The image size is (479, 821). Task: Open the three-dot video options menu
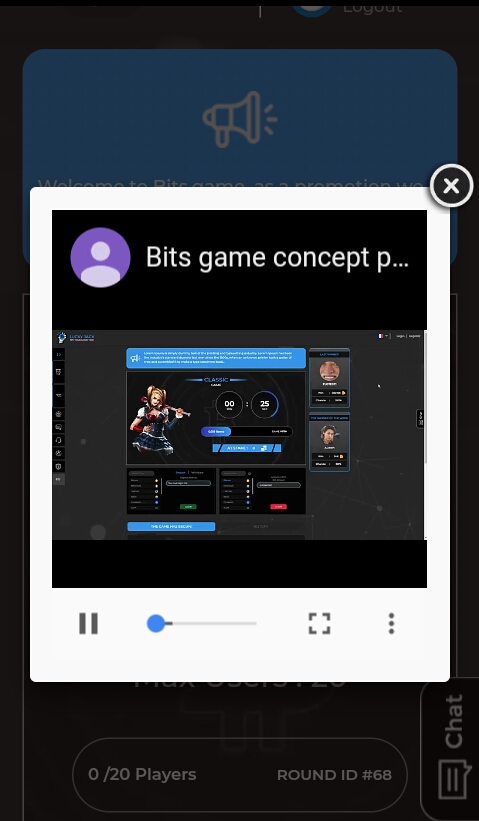[x=391, y=623]
